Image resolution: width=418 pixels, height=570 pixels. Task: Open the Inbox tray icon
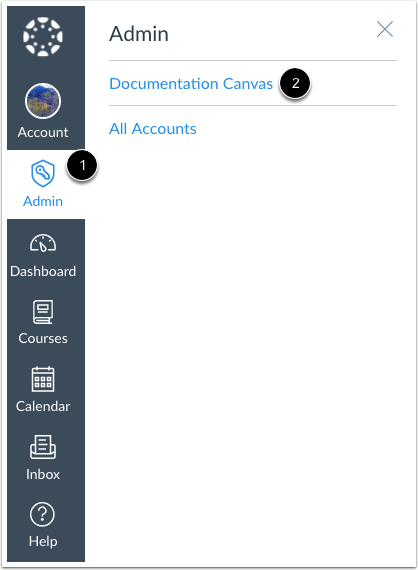43,447
